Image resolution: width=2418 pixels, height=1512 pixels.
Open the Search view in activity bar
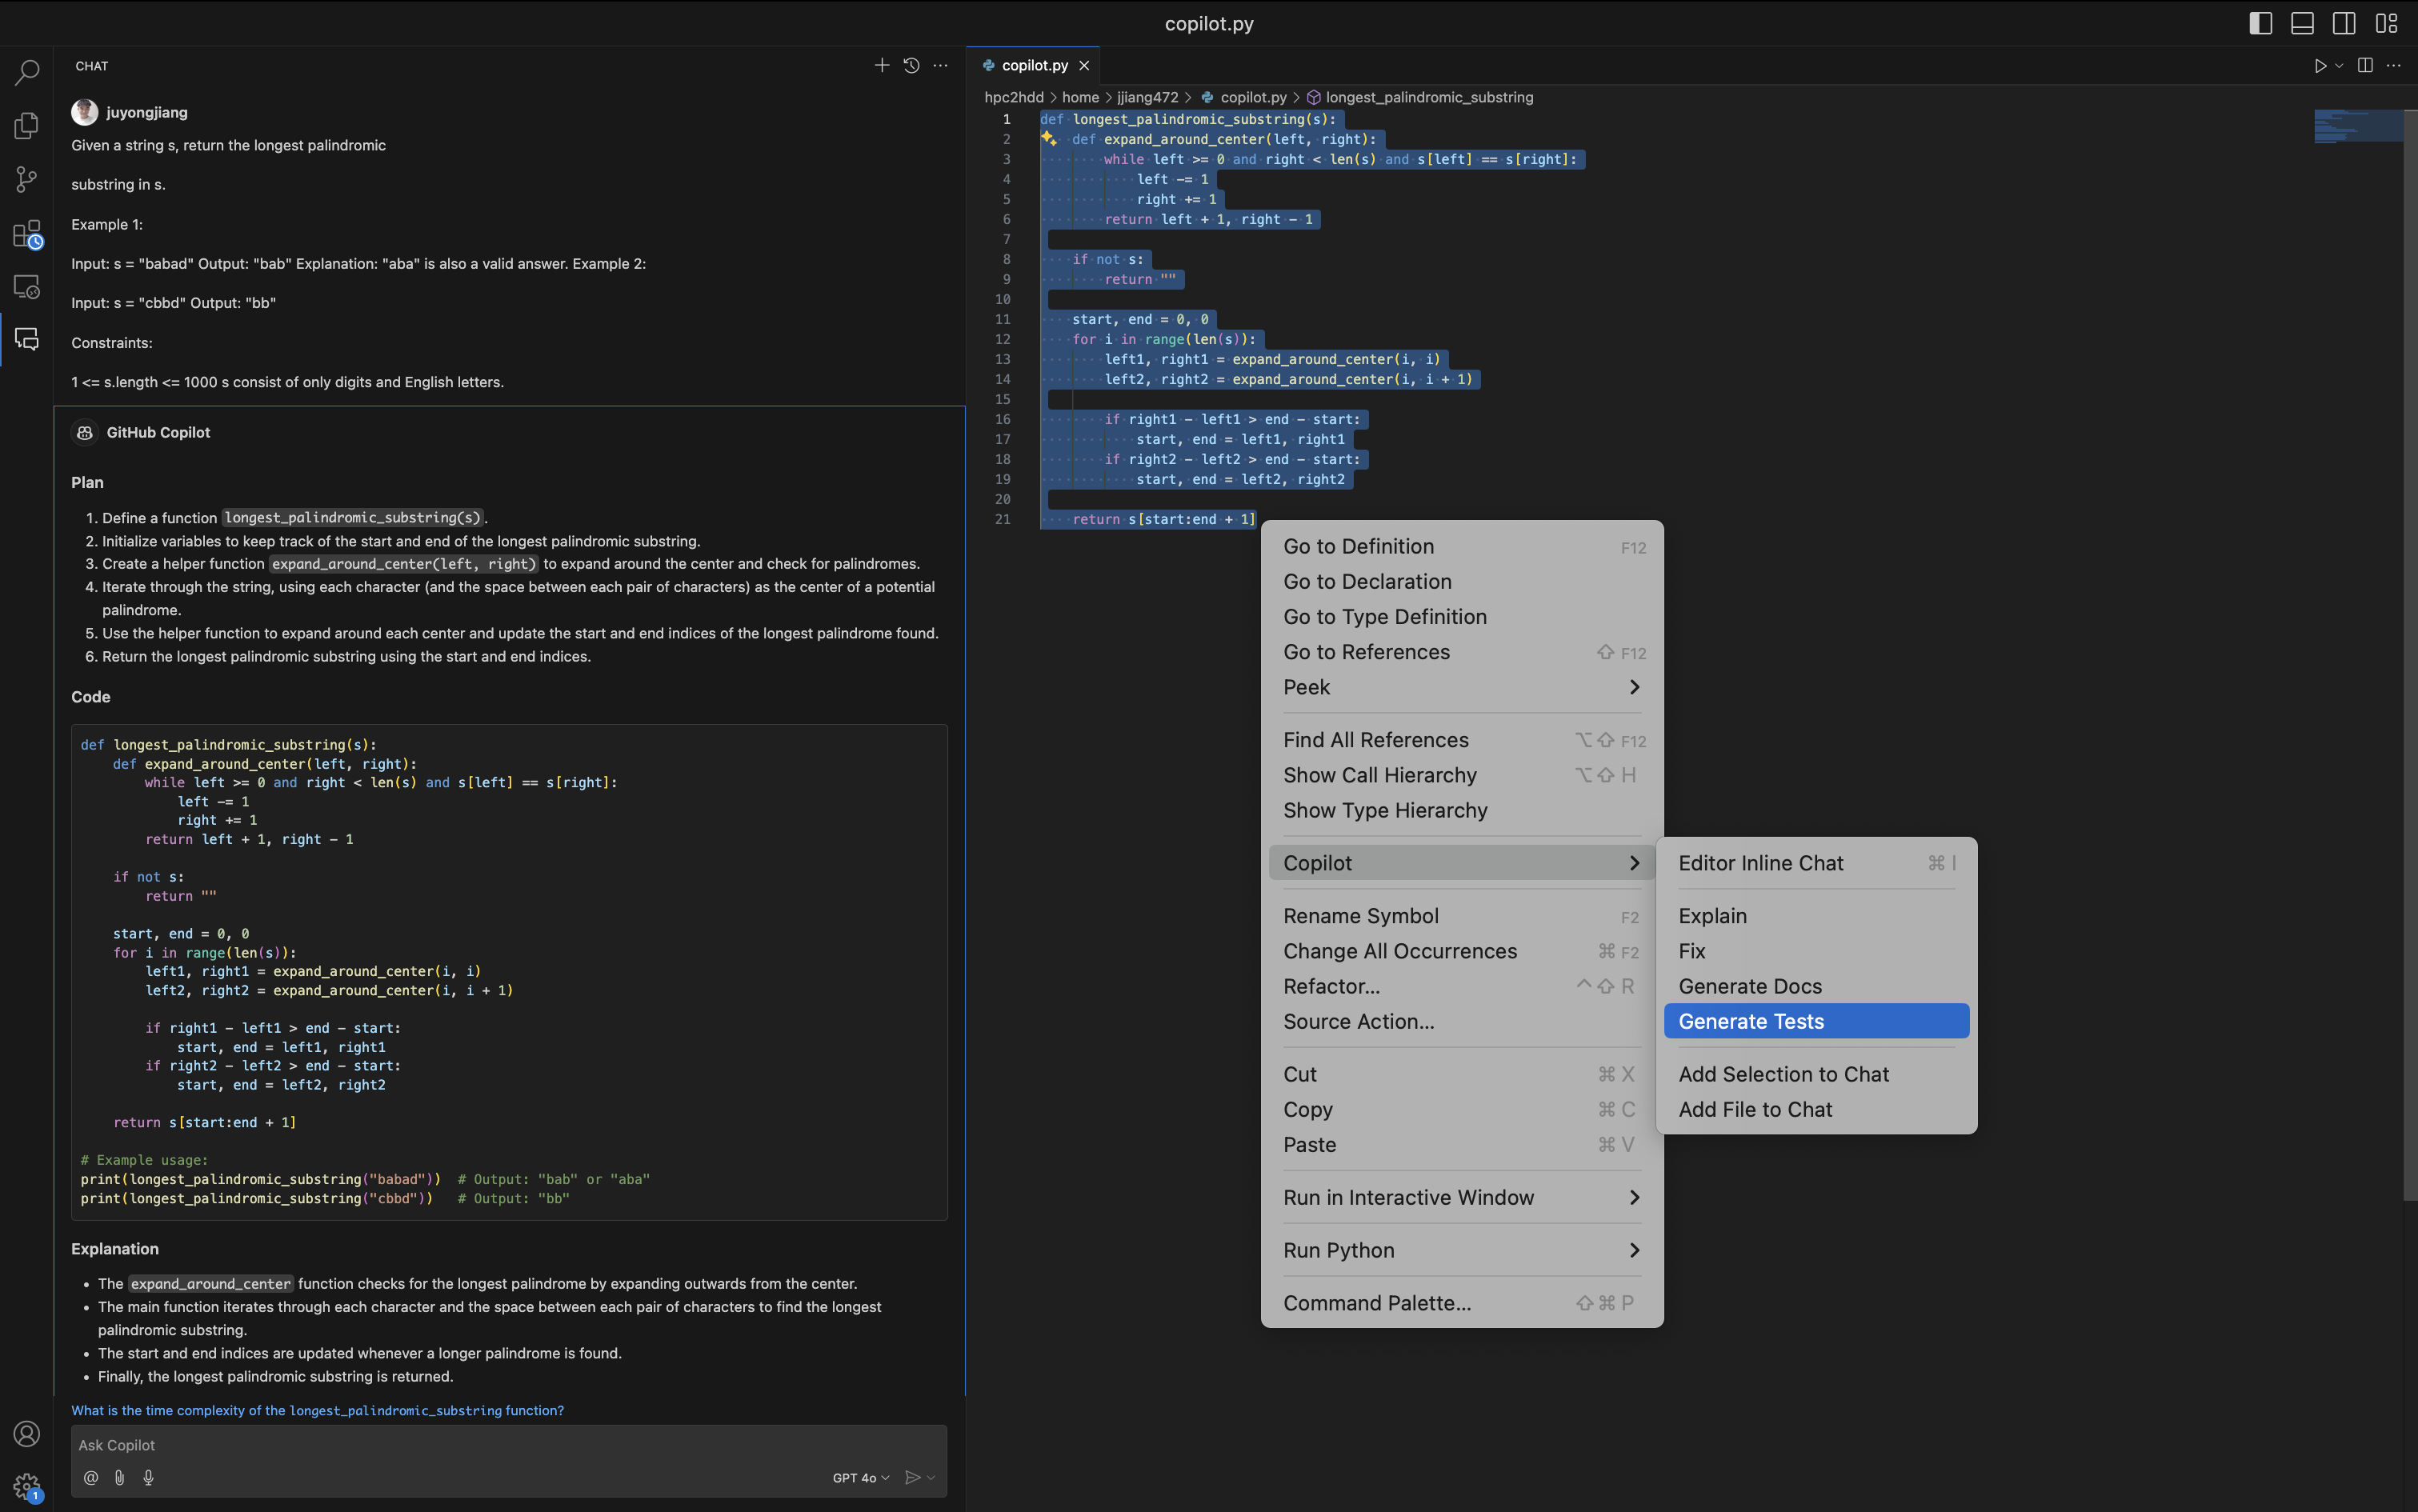click(27, 72)
